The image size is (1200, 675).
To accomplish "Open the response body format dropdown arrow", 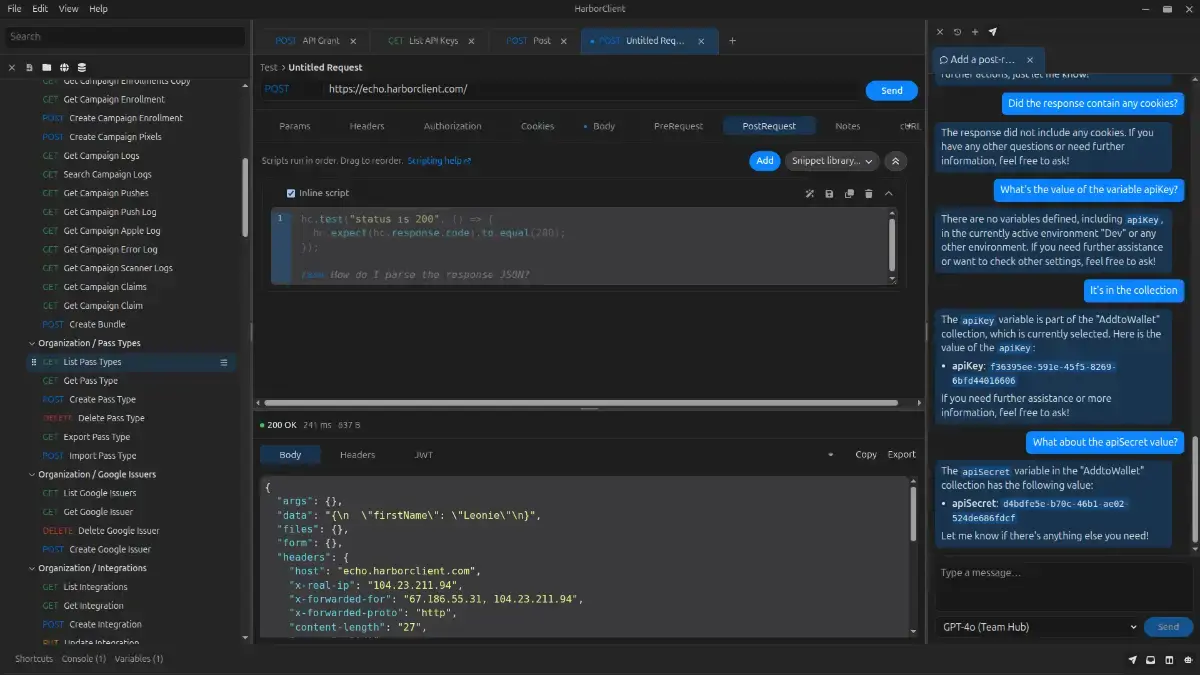I will point(830,455).
